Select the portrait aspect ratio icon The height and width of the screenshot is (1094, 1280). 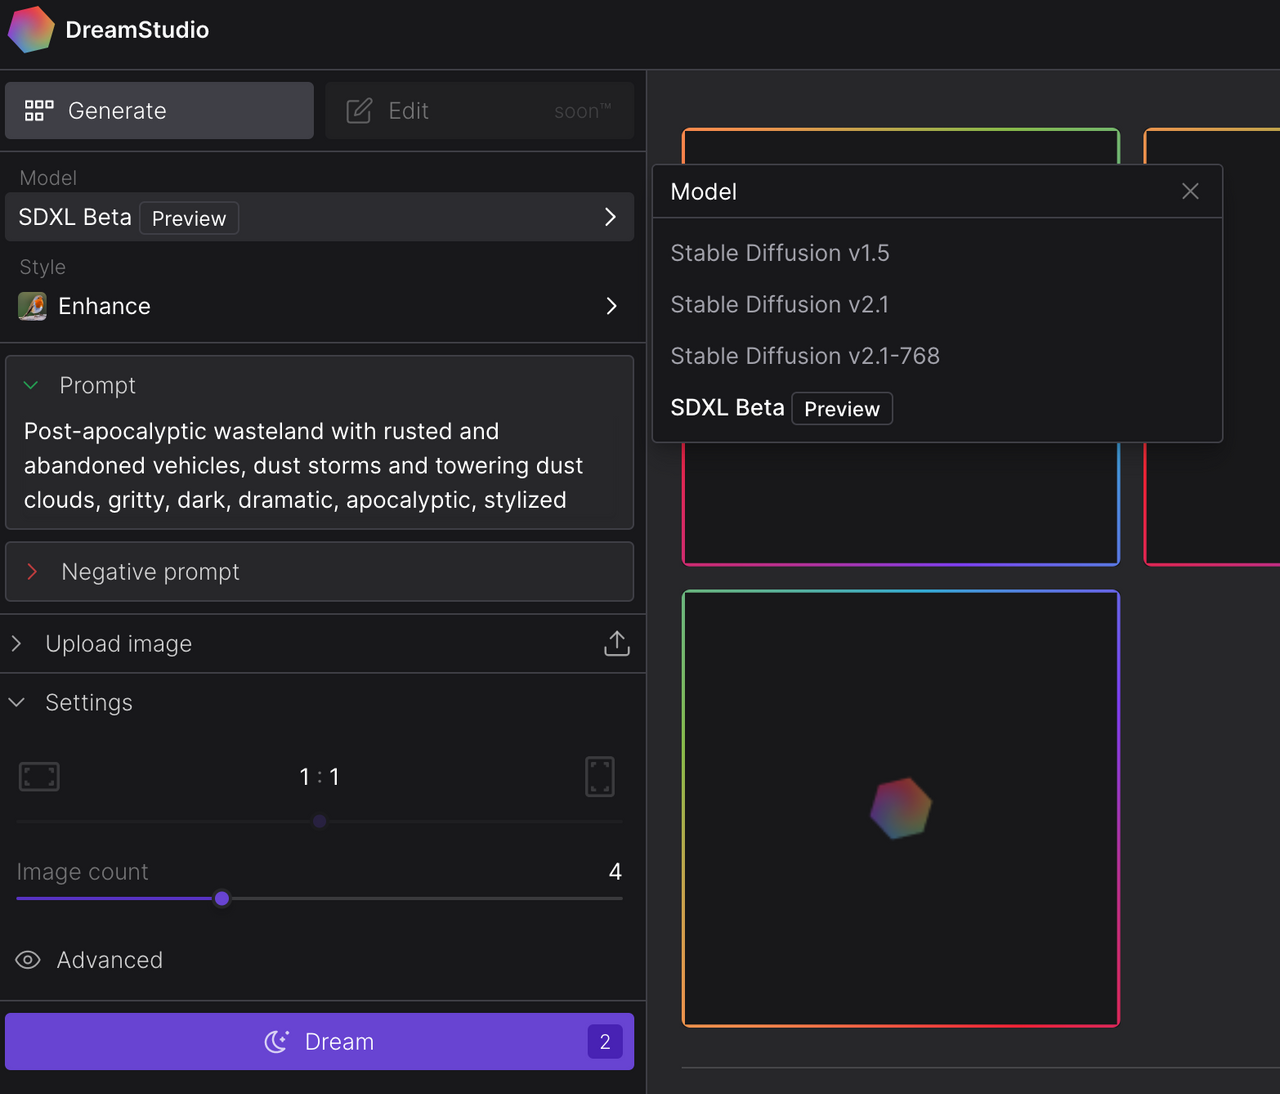(x=600, y=777)
